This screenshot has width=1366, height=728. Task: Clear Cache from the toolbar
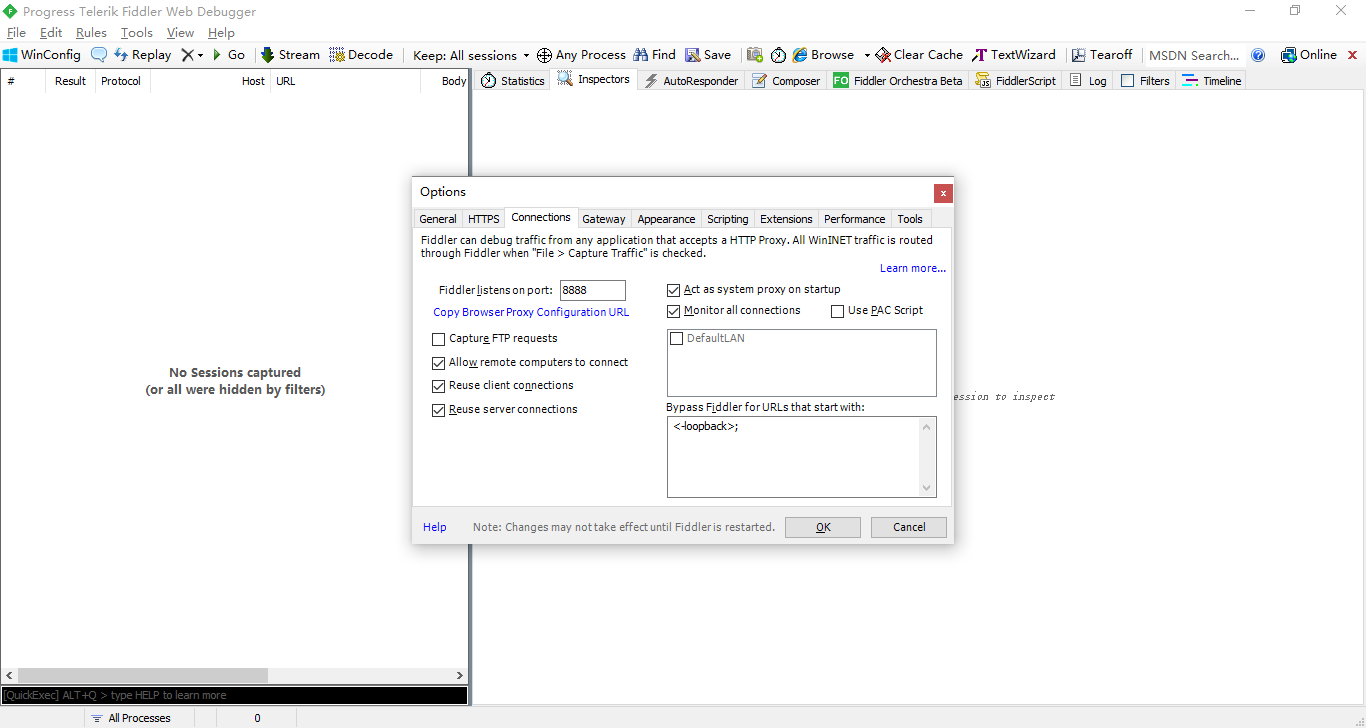[x=919, y=55]
